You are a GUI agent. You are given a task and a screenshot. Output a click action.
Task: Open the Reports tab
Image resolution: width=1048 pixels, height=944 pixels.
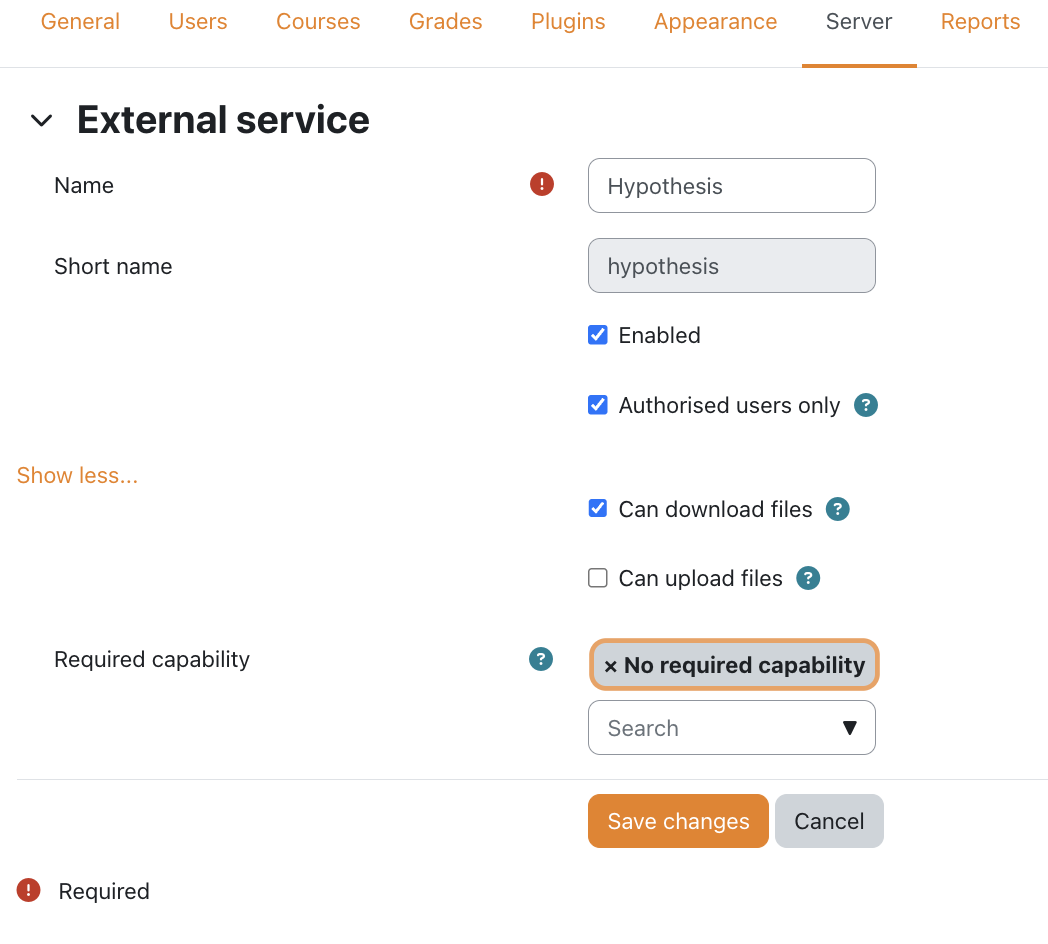pyautogui.click(x=980, y=22)
